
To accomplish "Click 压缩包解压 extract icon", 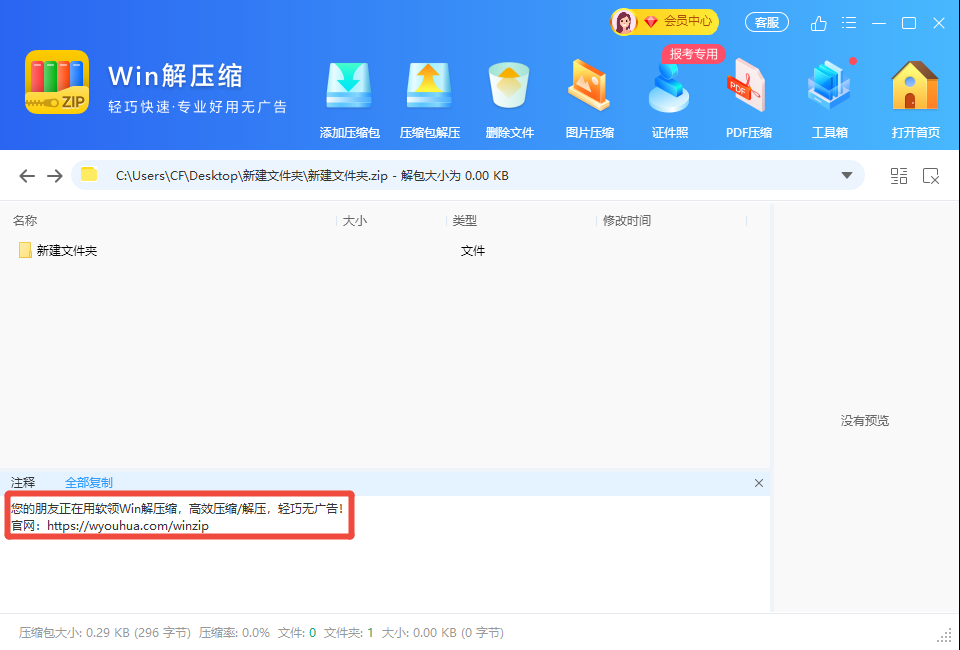I will 429,100.
